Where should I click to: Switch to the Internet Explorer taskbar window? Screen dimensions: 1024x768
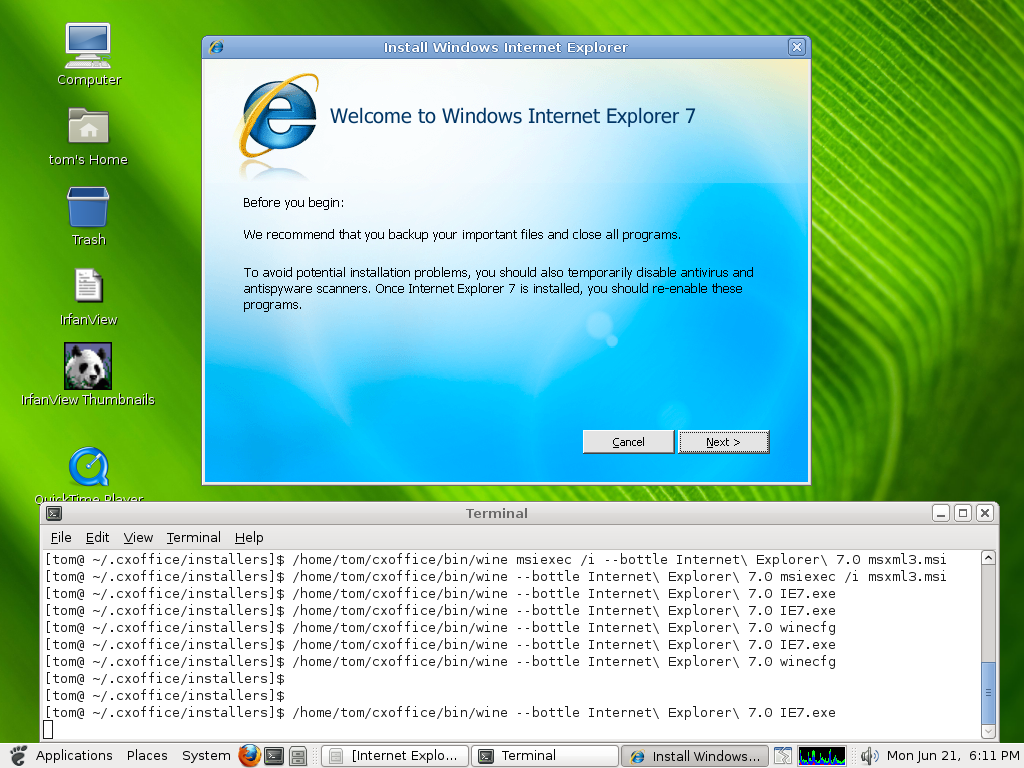[x=394, y=756]
